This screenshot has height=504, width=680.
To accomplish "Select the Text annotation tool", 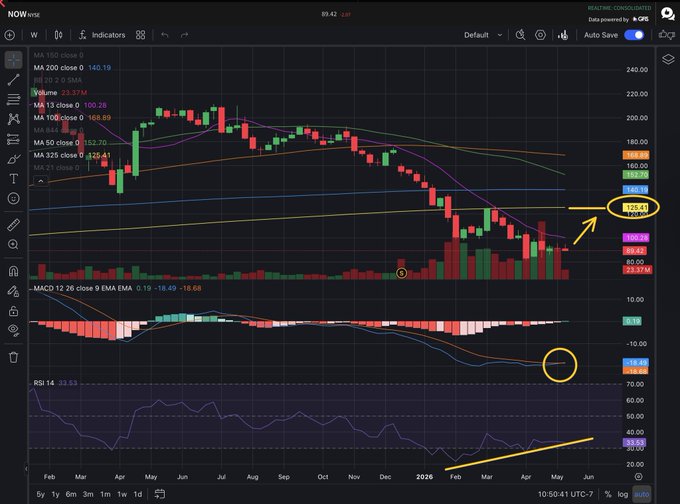I will [x=13, y=179].
